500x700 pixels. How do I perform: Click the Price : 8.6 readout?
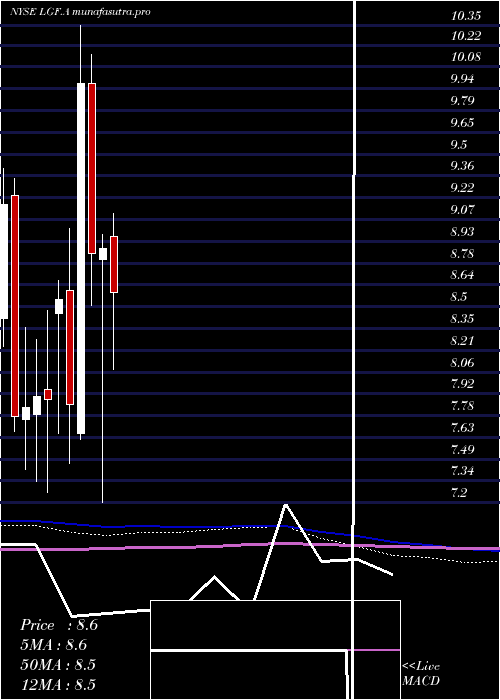[59, 625]
